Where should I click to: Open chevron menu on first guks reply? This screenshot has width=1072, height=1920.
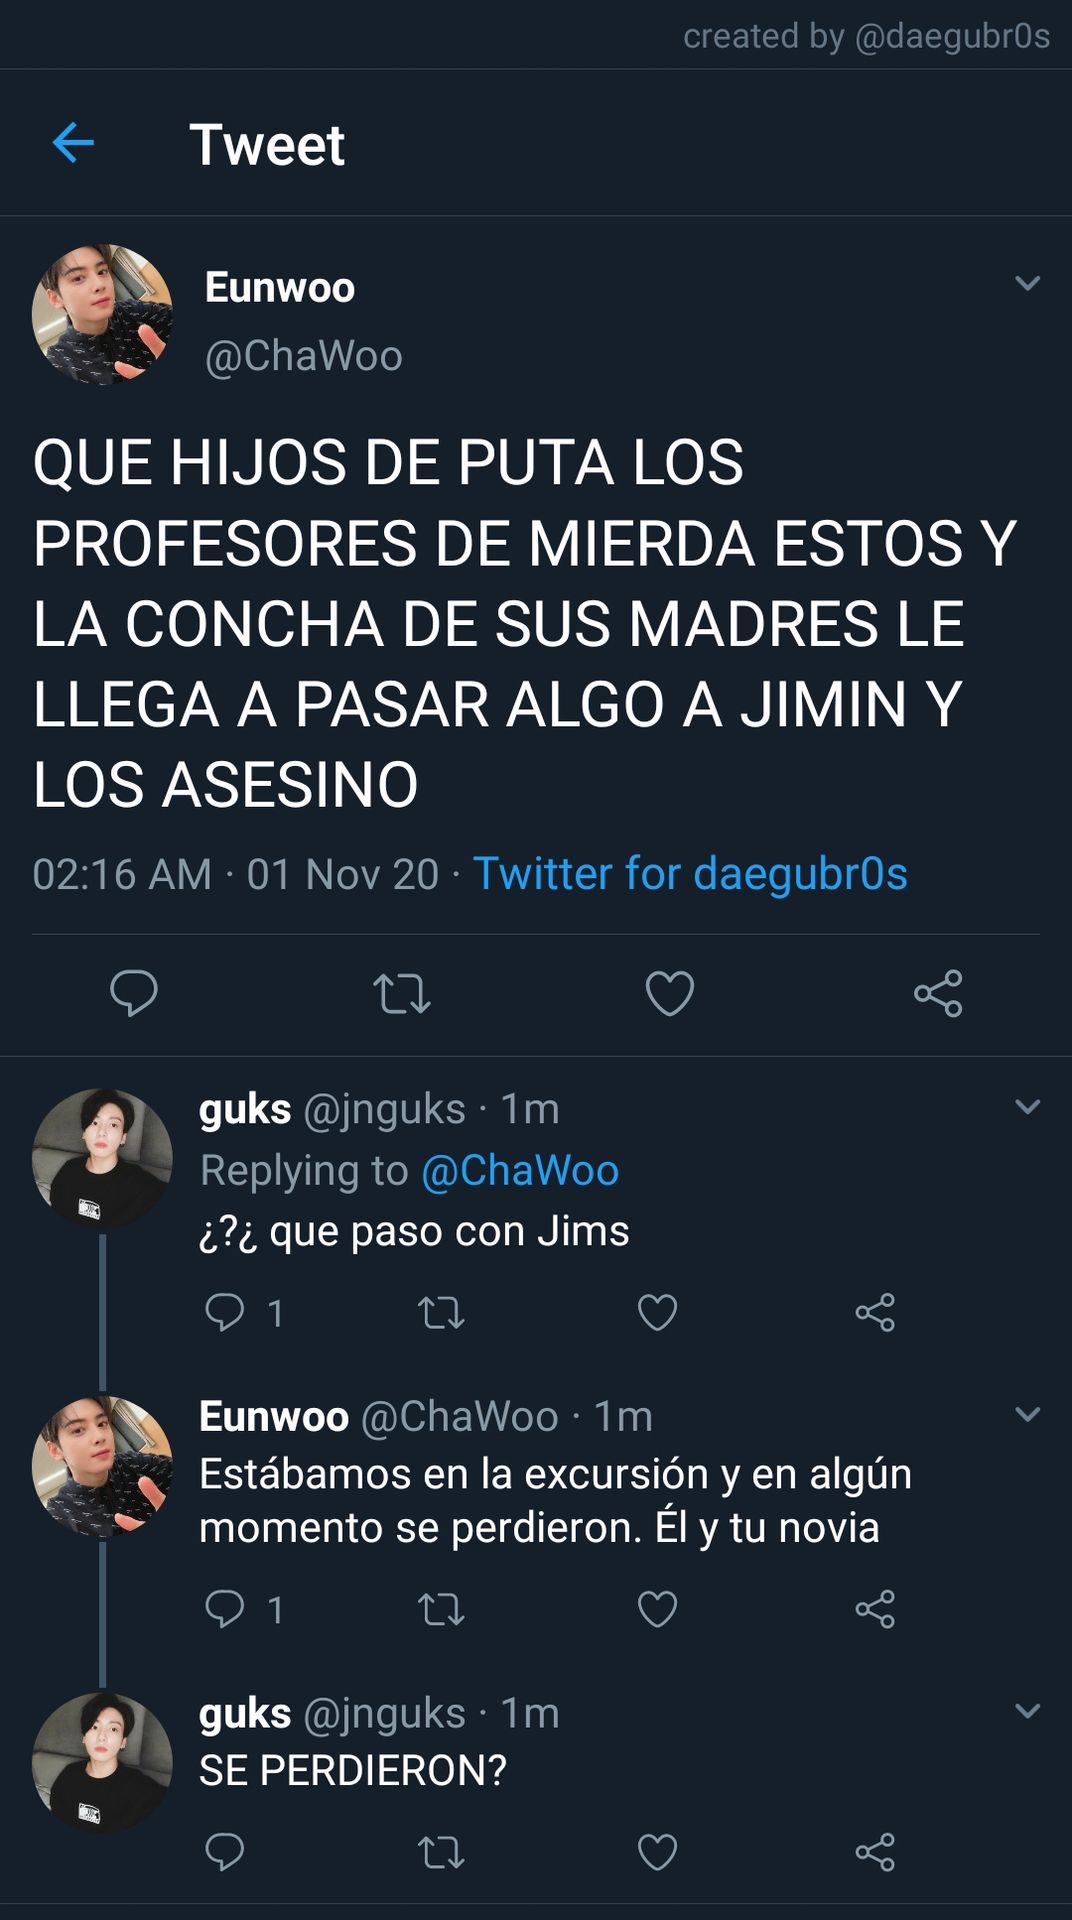pos(1027,1106)
